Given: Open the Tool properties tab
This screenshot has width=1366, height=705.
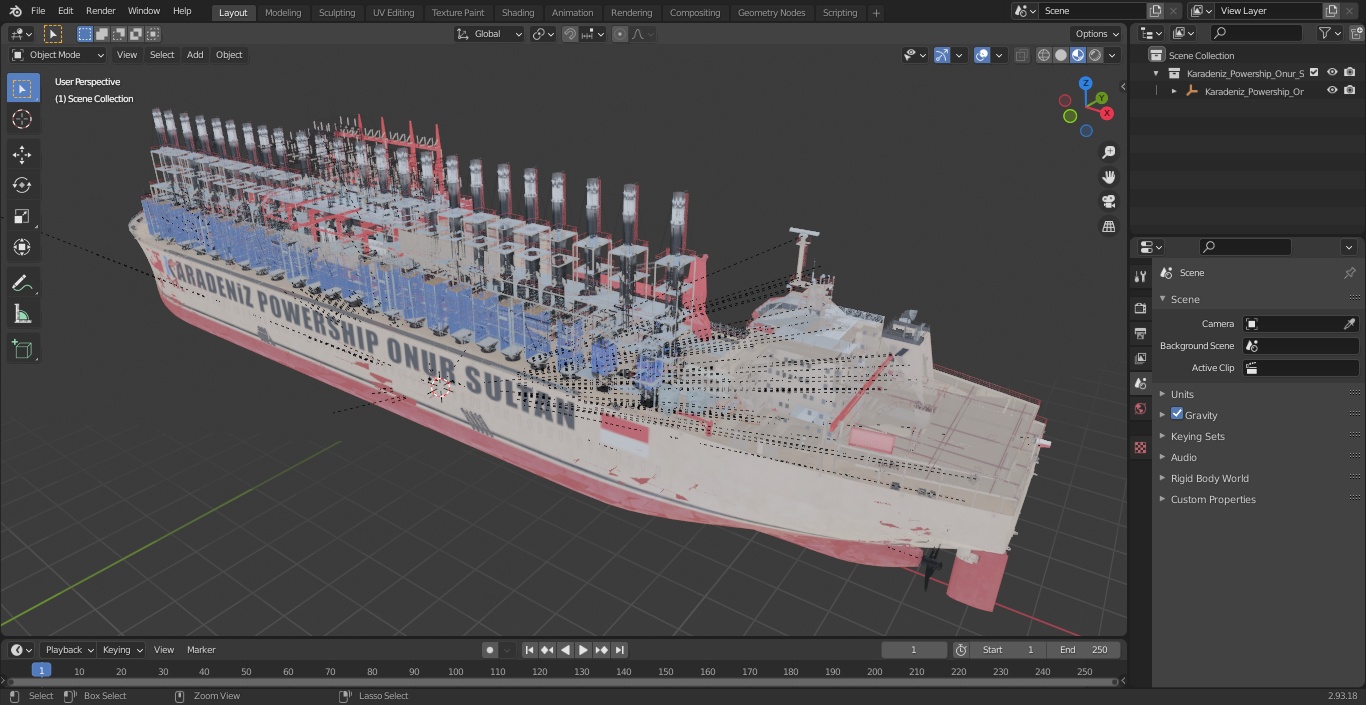Looking at the screenshot, I should (1140, 277).
